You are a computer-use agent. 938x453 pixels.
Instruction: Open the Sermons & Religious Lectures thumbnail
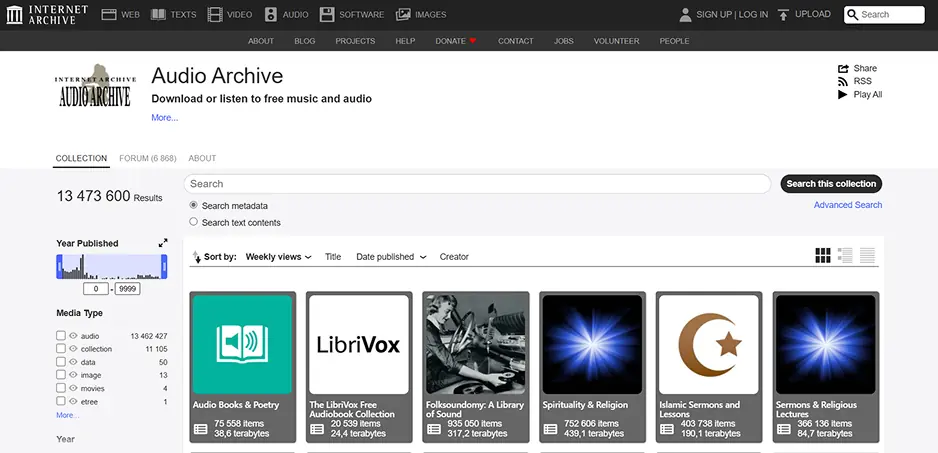coord(826,345)
